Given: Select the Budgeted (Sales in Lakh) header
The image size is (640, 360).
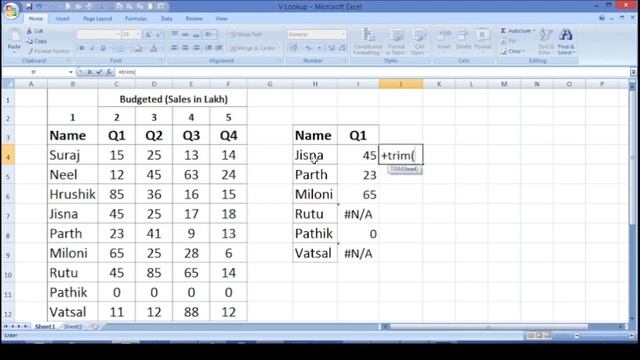Looking at the screenshot, I should point(173,99).
